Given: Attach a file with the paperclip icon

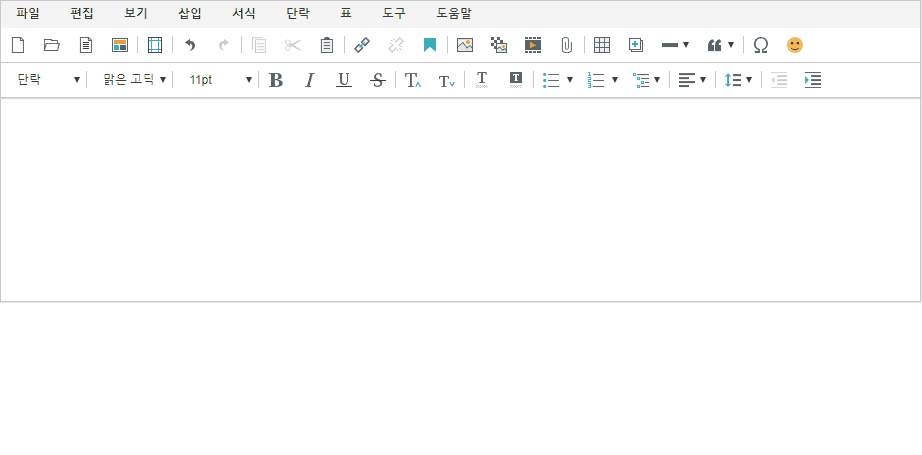Looking at the screenshot, I should [x=566, y=45].
